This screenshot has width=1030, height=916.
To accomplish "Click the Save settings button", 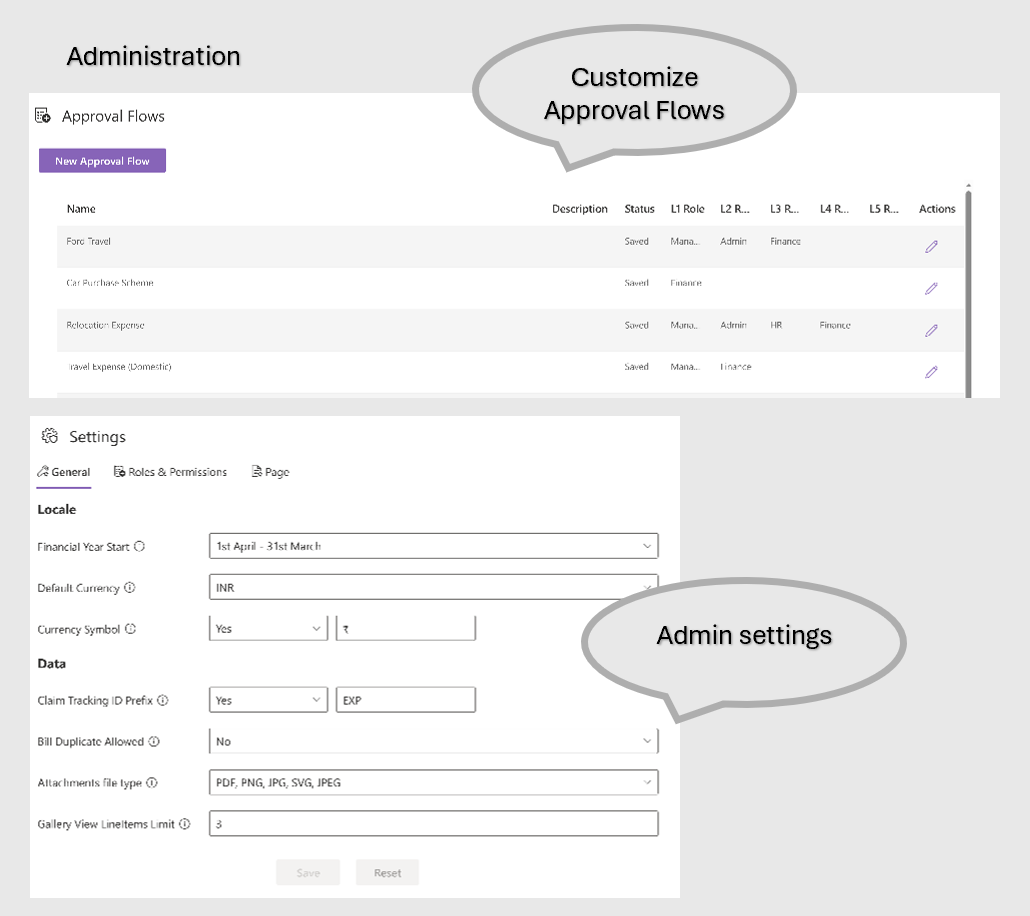I will (x=308, y=873).
